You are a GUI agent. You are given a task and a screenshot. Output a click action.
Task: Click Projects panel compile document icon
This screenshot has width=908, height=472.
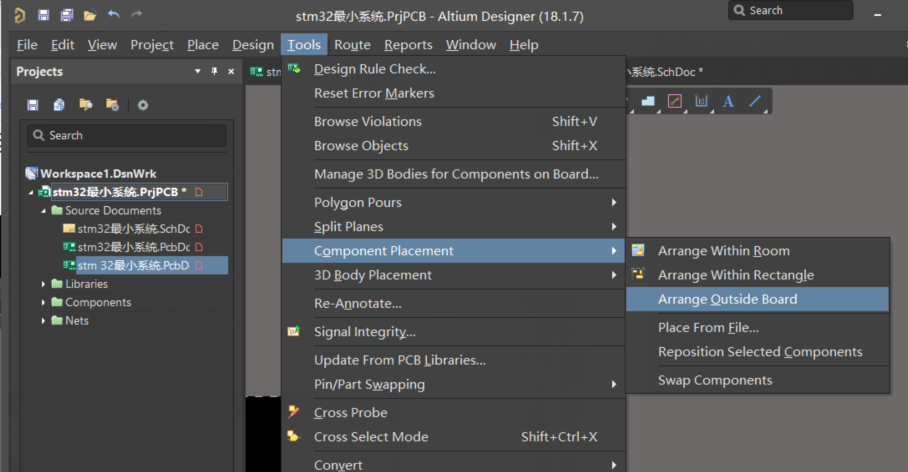59,105
